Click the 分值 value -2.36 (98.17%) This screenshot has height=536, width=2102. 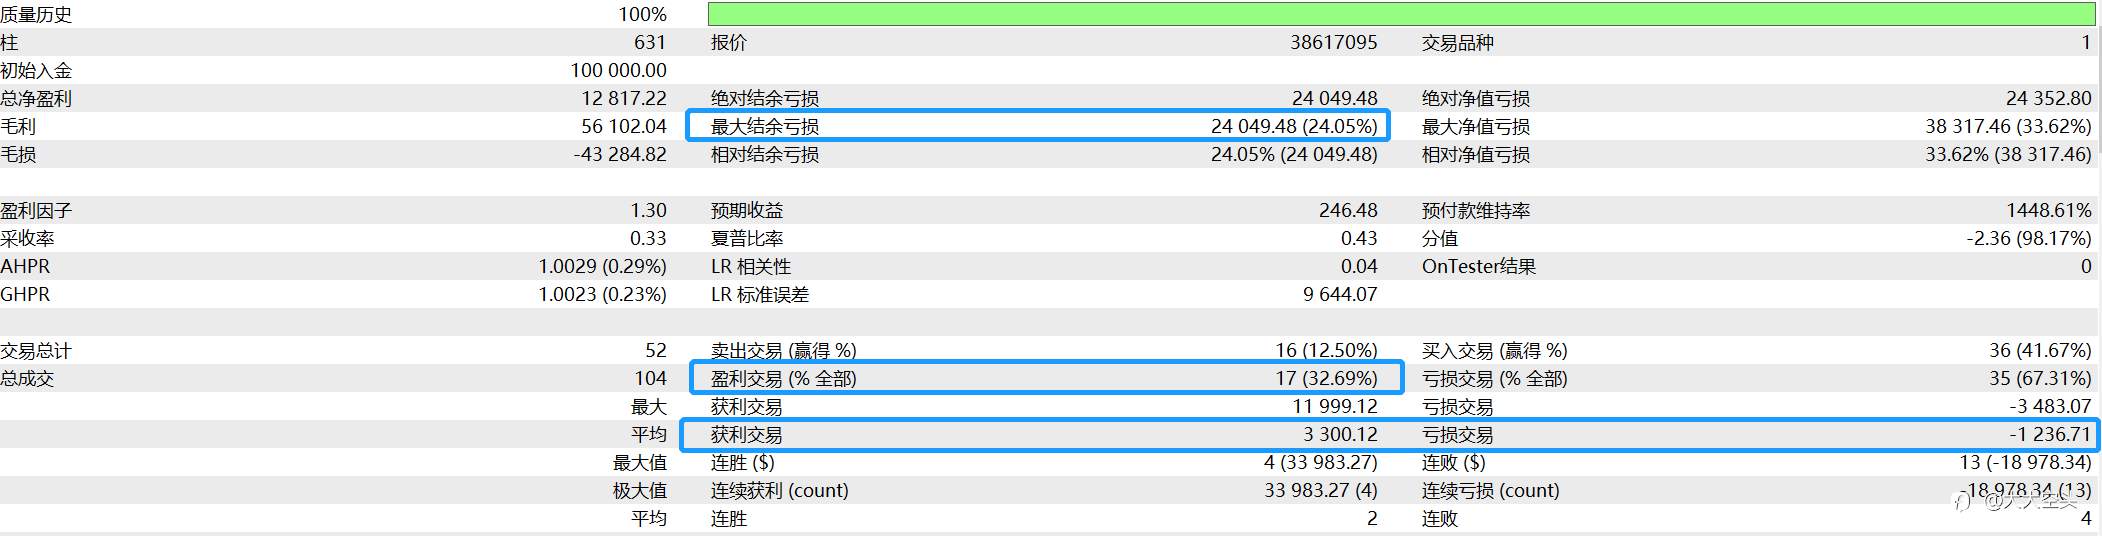pos(2028,238)
